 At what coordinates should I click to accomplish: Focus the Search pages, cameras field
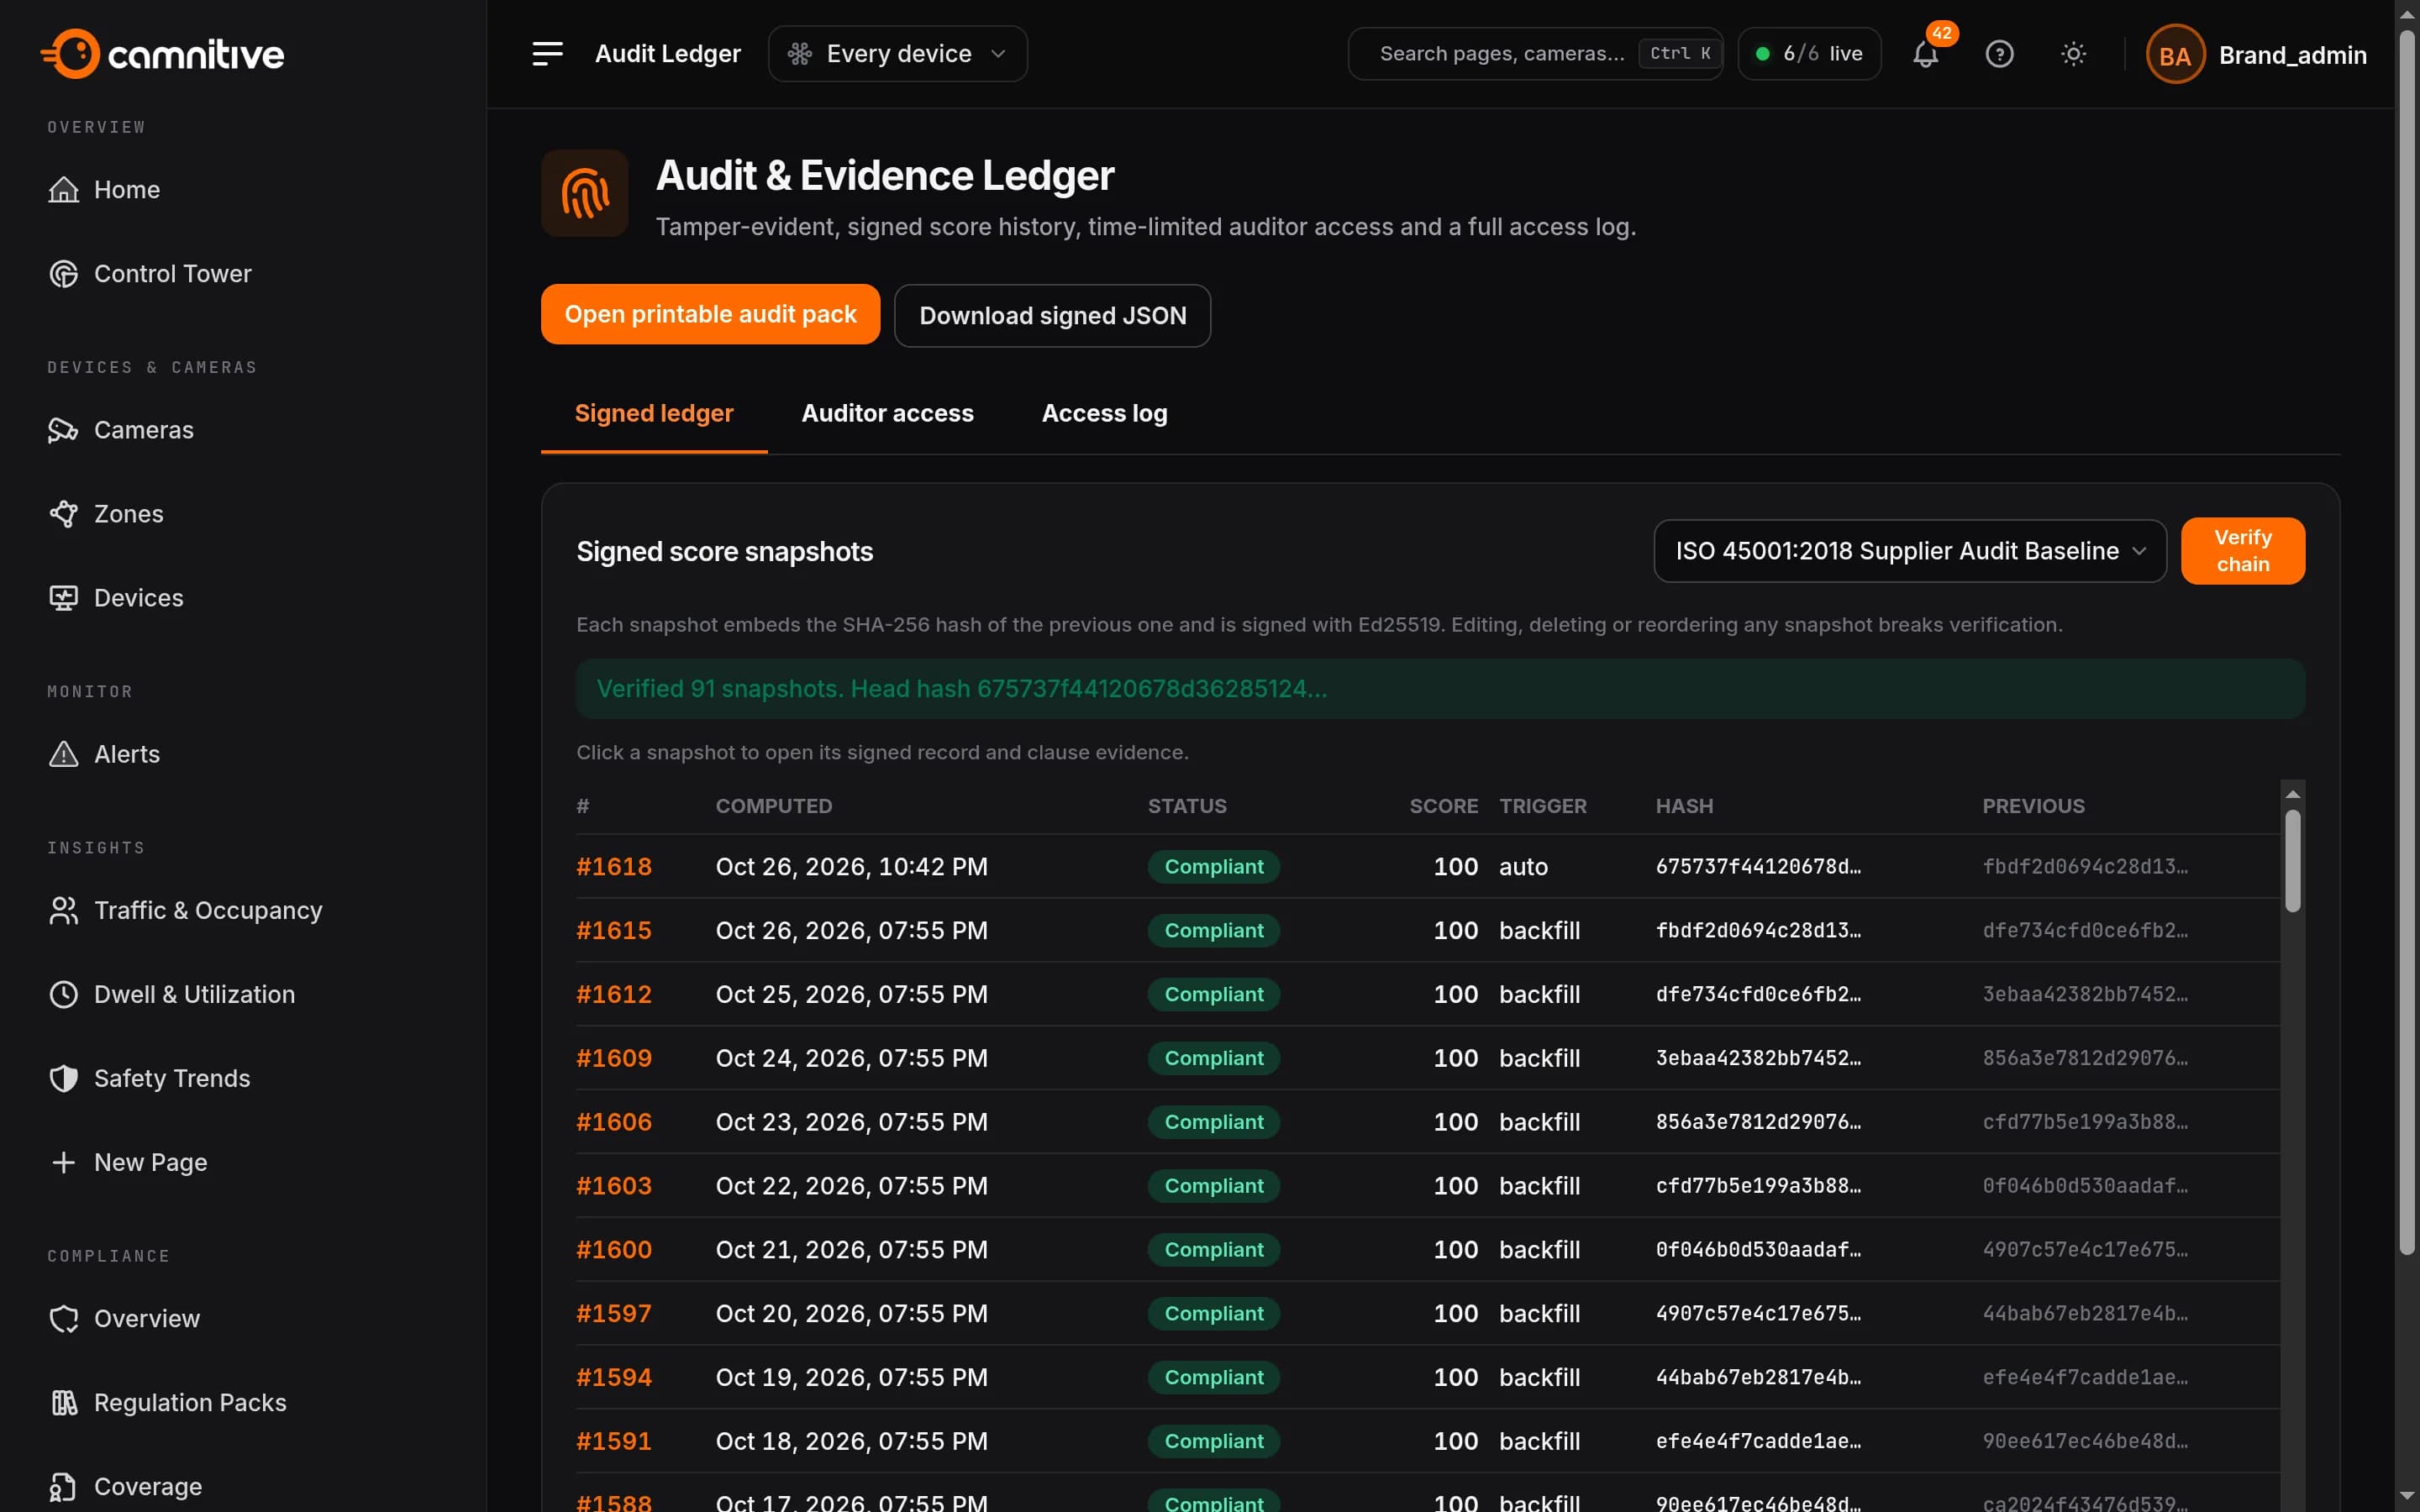pyautogui.click(x=1534, y=54)
